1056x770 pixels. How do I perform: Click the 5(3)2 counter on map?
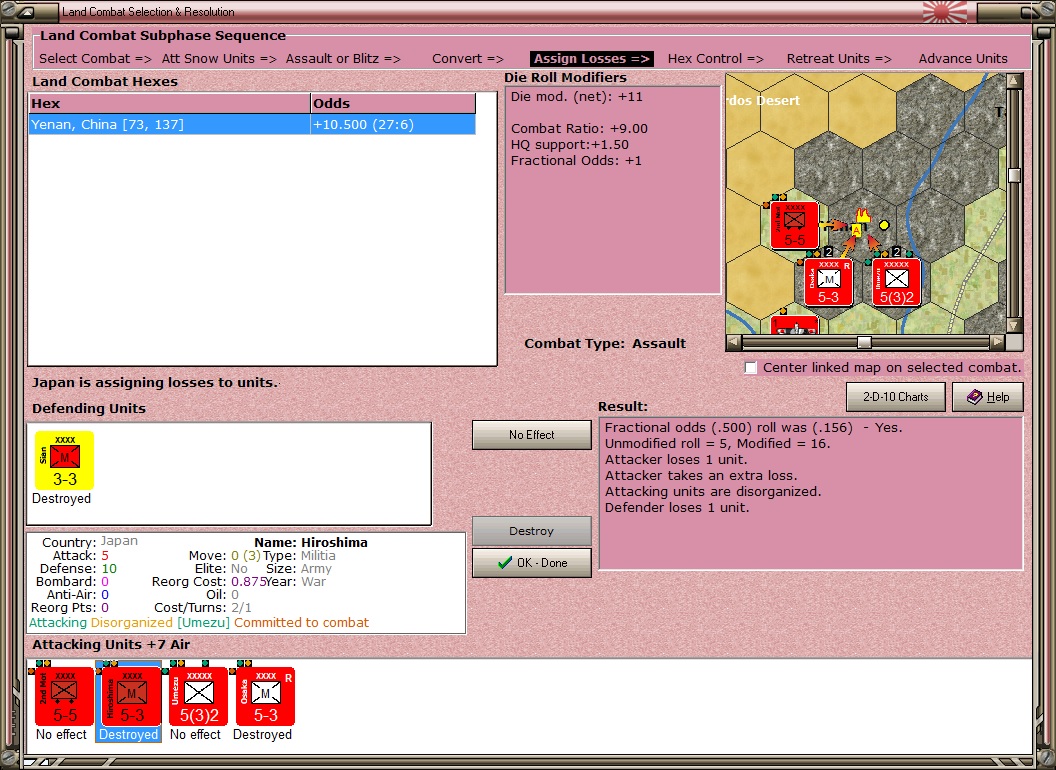[896, 282]
